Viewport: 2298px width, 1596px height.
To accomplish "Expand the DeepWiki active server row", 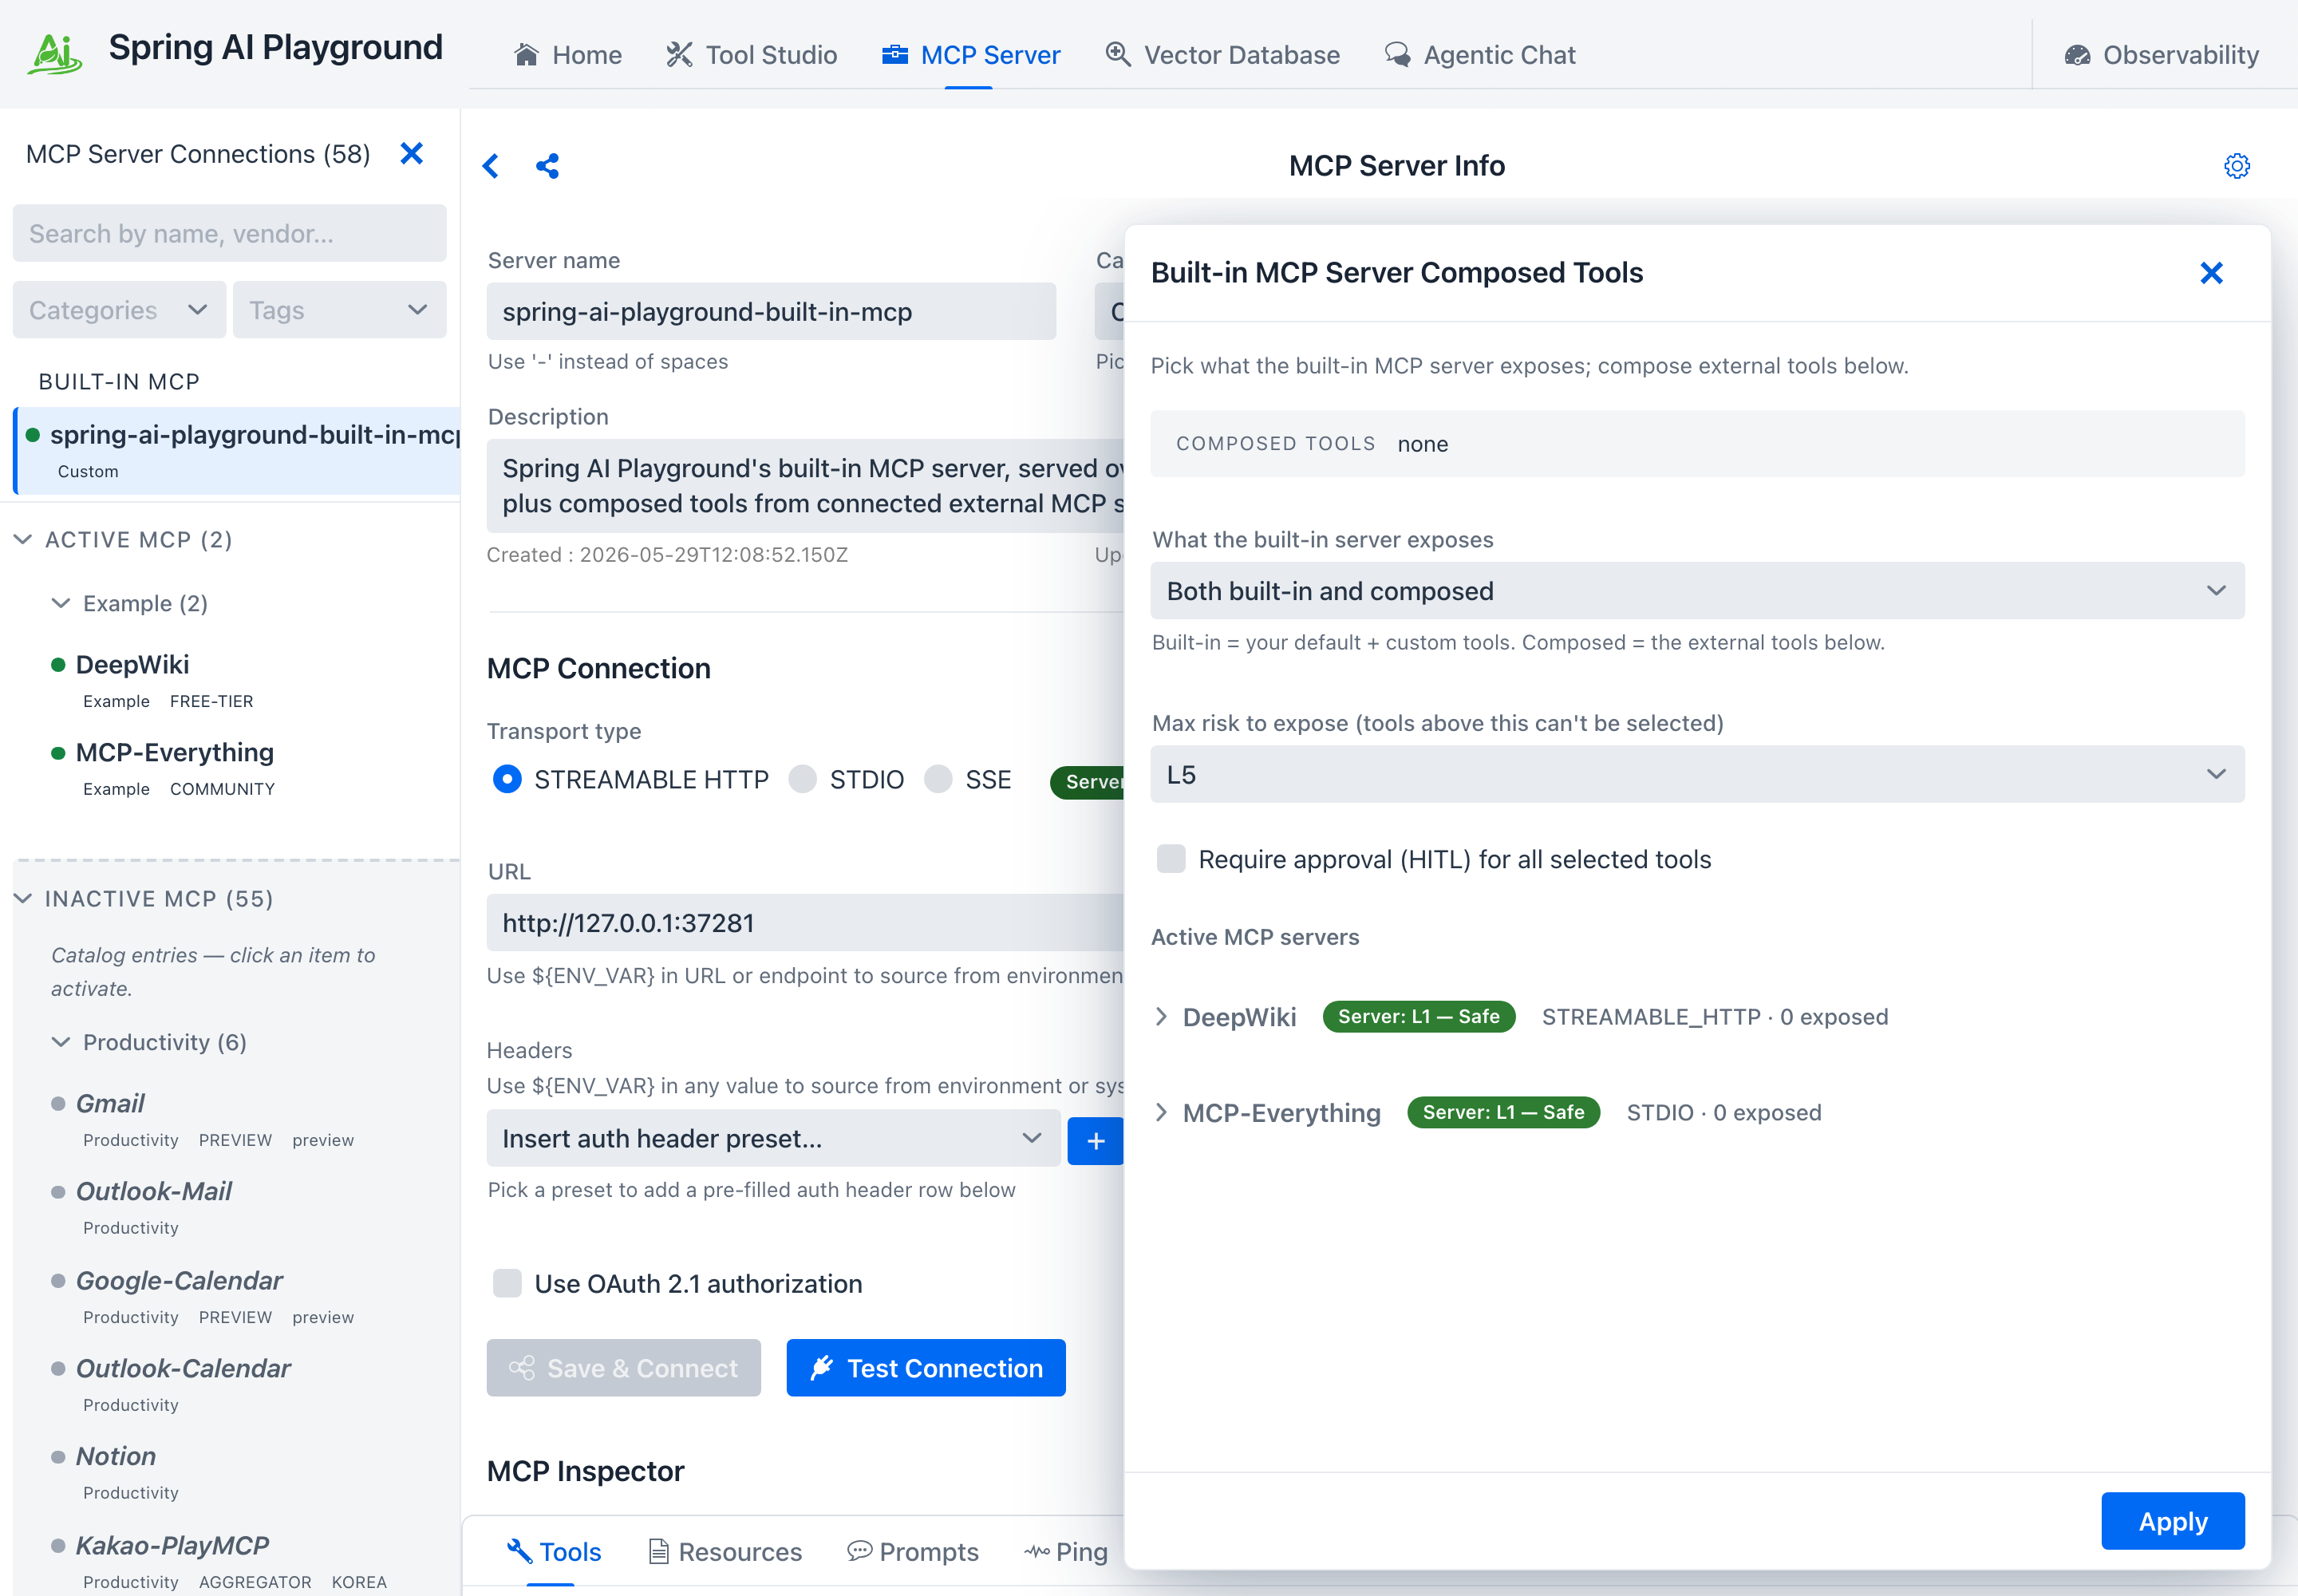I will [x=1161, y=1017].
